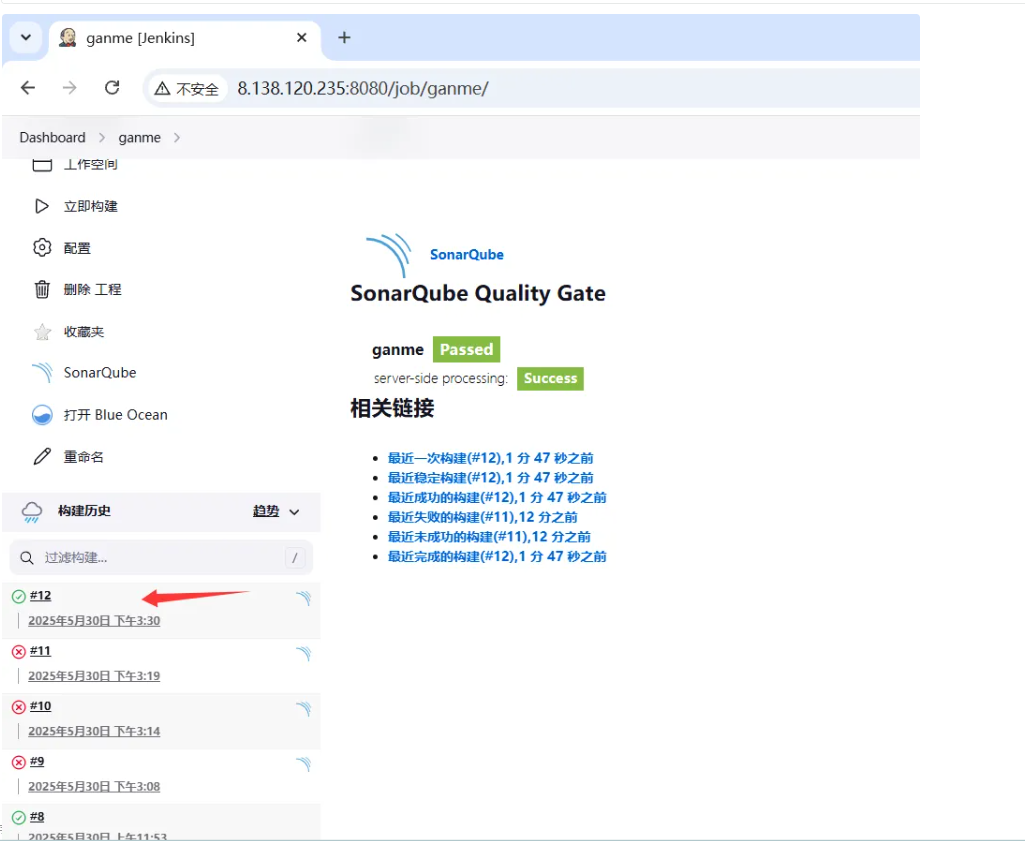Click build #8 success status icon

tap(19, 817)
